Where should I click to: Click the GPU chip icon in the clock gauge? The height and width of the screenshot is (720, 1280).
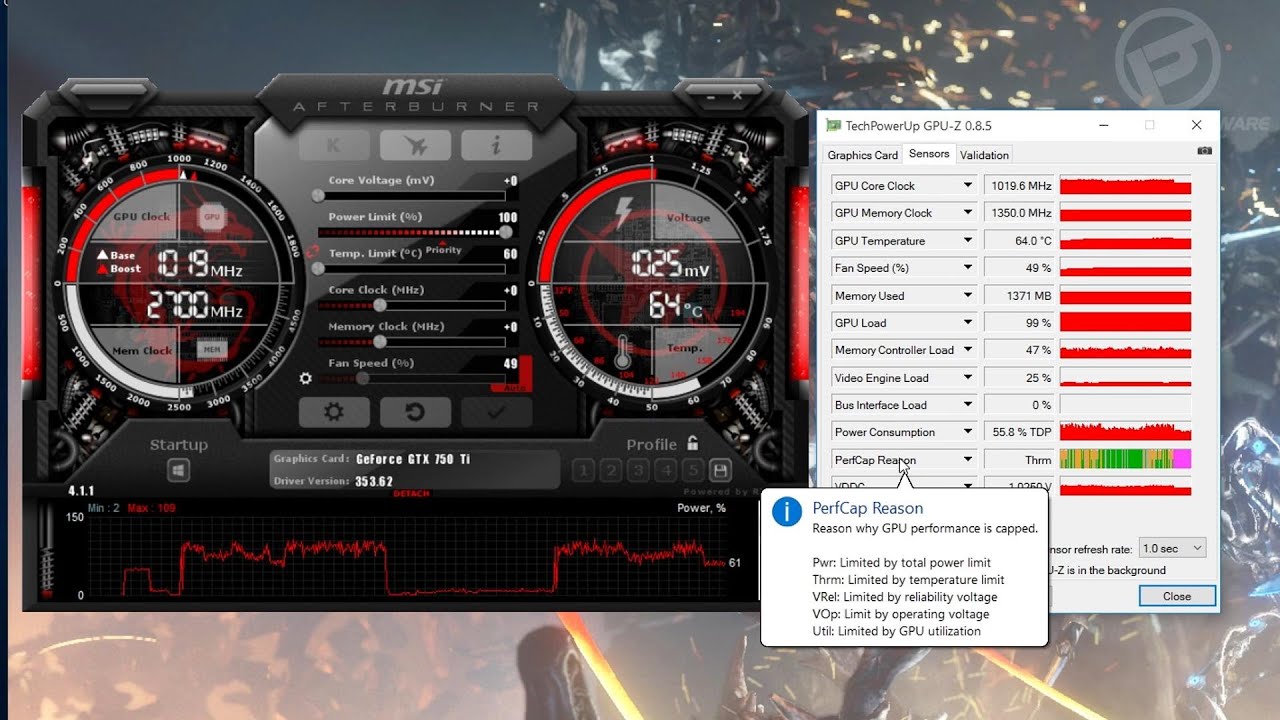point(210,216)
